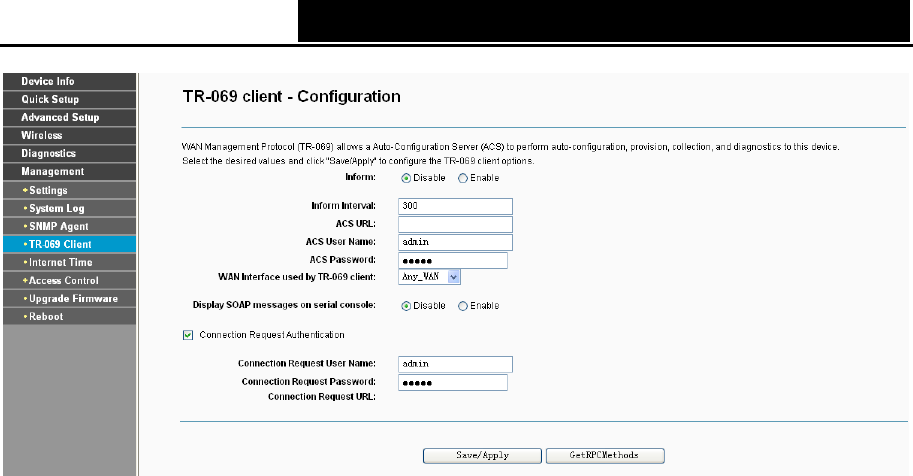Open the WAN Interface dropdown

(430, 277)
